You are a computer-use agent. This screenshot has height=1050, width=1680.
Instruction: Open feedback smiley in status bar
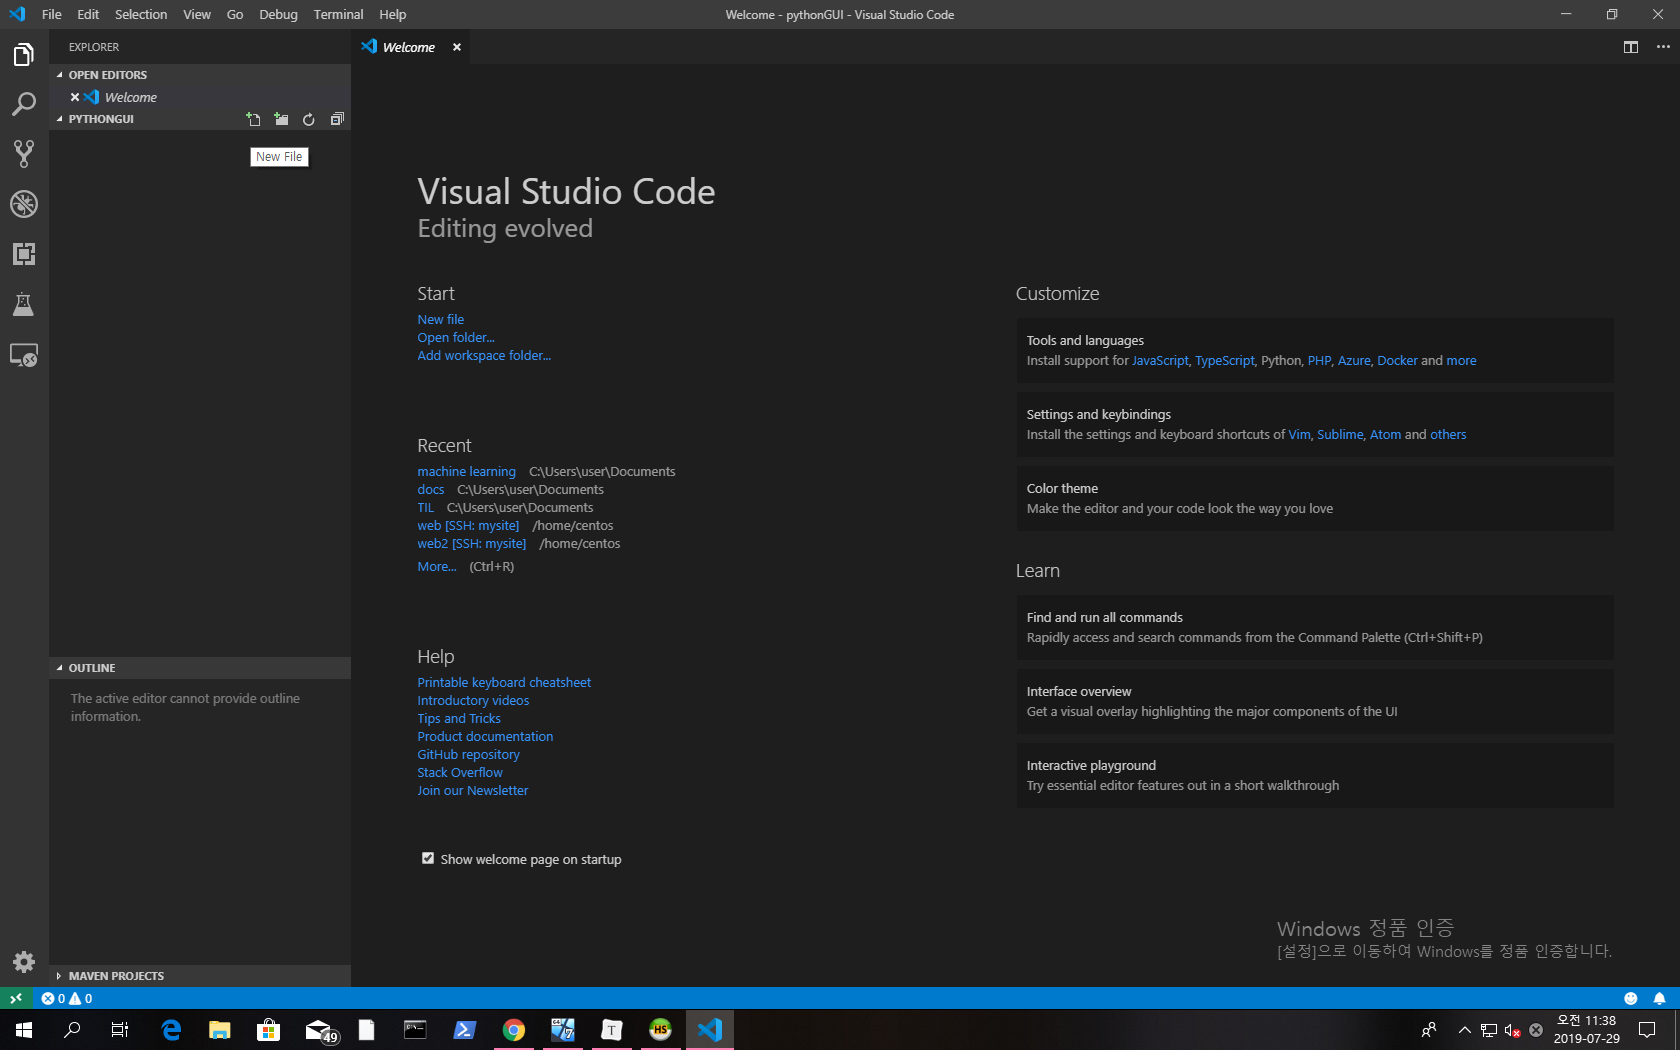(x=1631, y=998)
